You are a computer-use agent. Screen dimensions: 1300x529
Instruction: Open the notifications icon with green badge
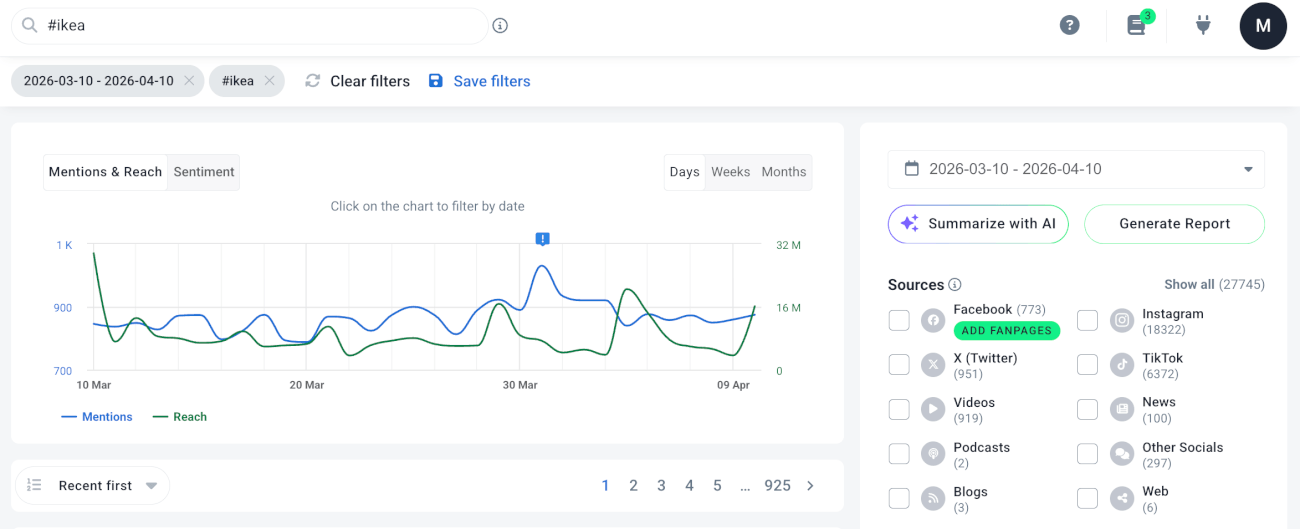coord(1137,25)
